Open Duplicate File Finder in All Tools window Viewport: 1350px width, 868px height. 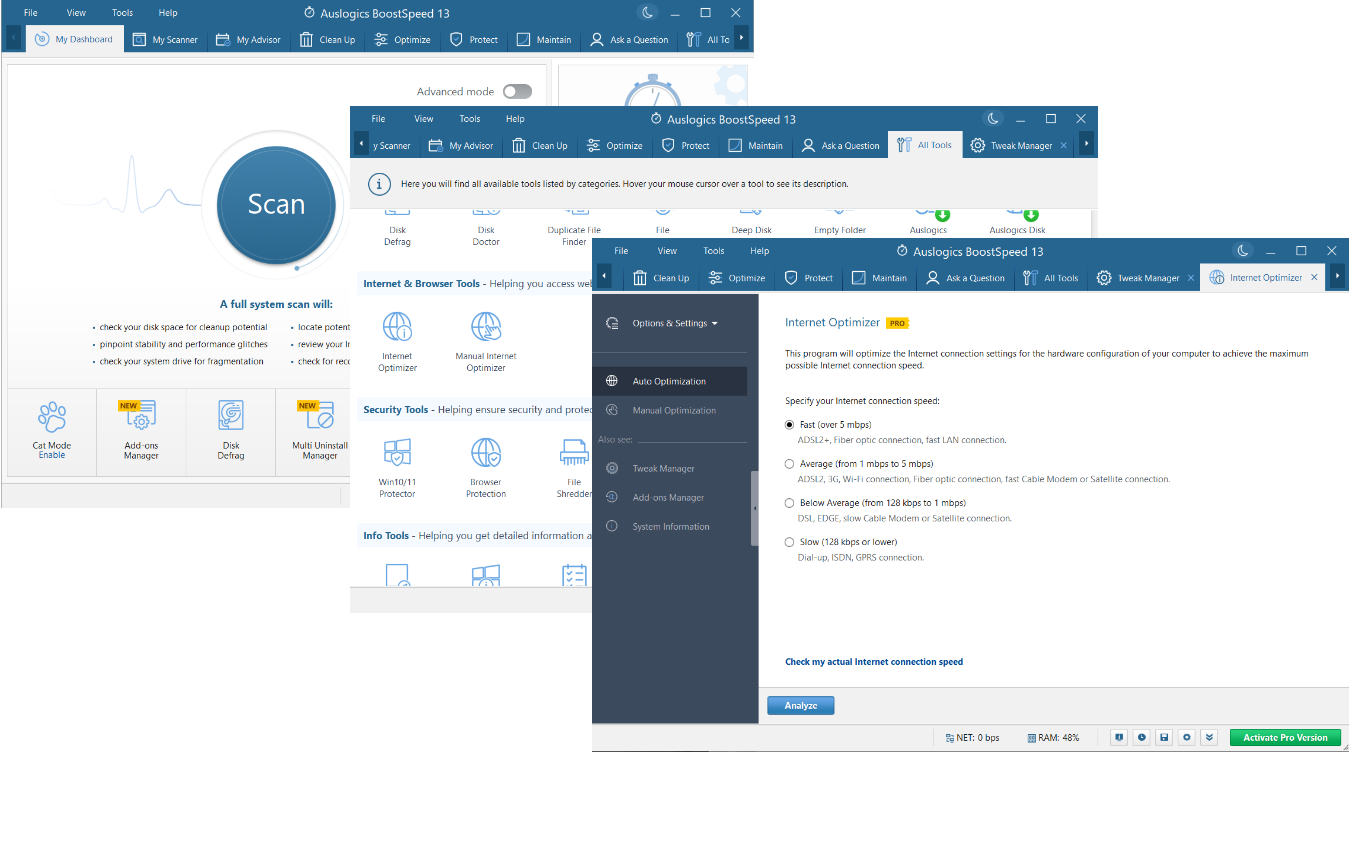(574, 228)
